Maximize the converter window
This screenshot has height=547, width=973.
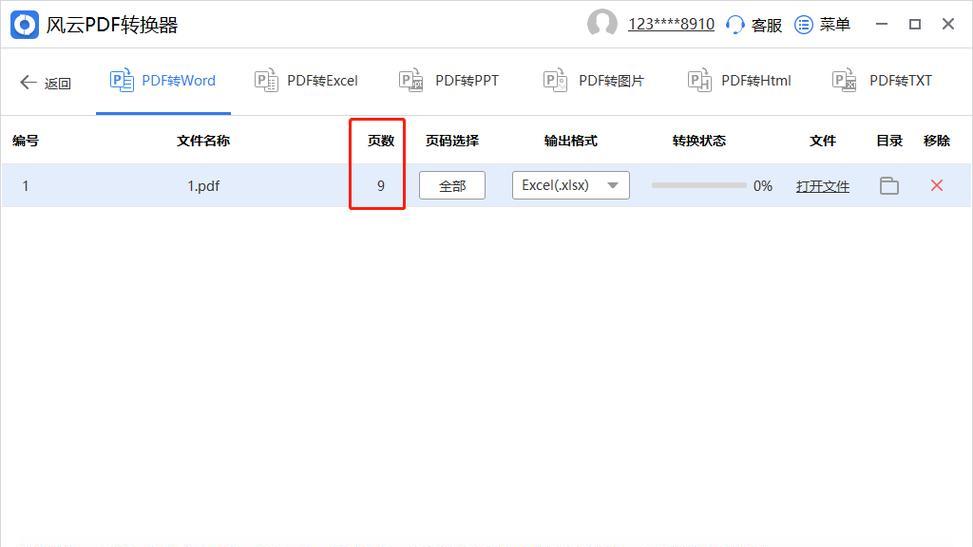[915, 24]
